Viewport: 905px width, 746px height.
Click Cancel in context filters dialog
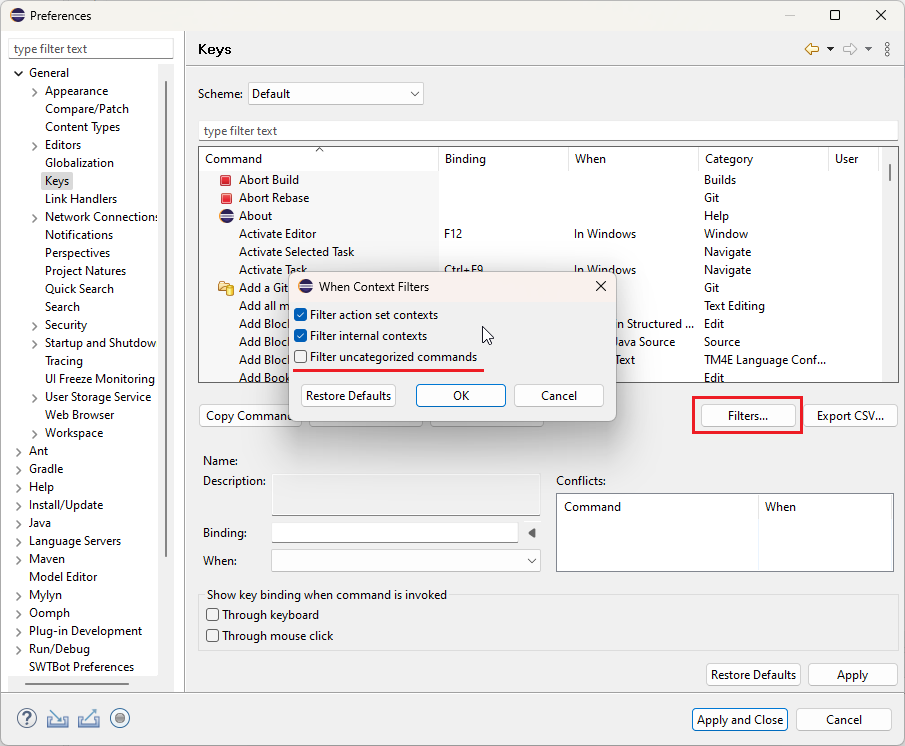pyautogui.click(x=559, y=396)
